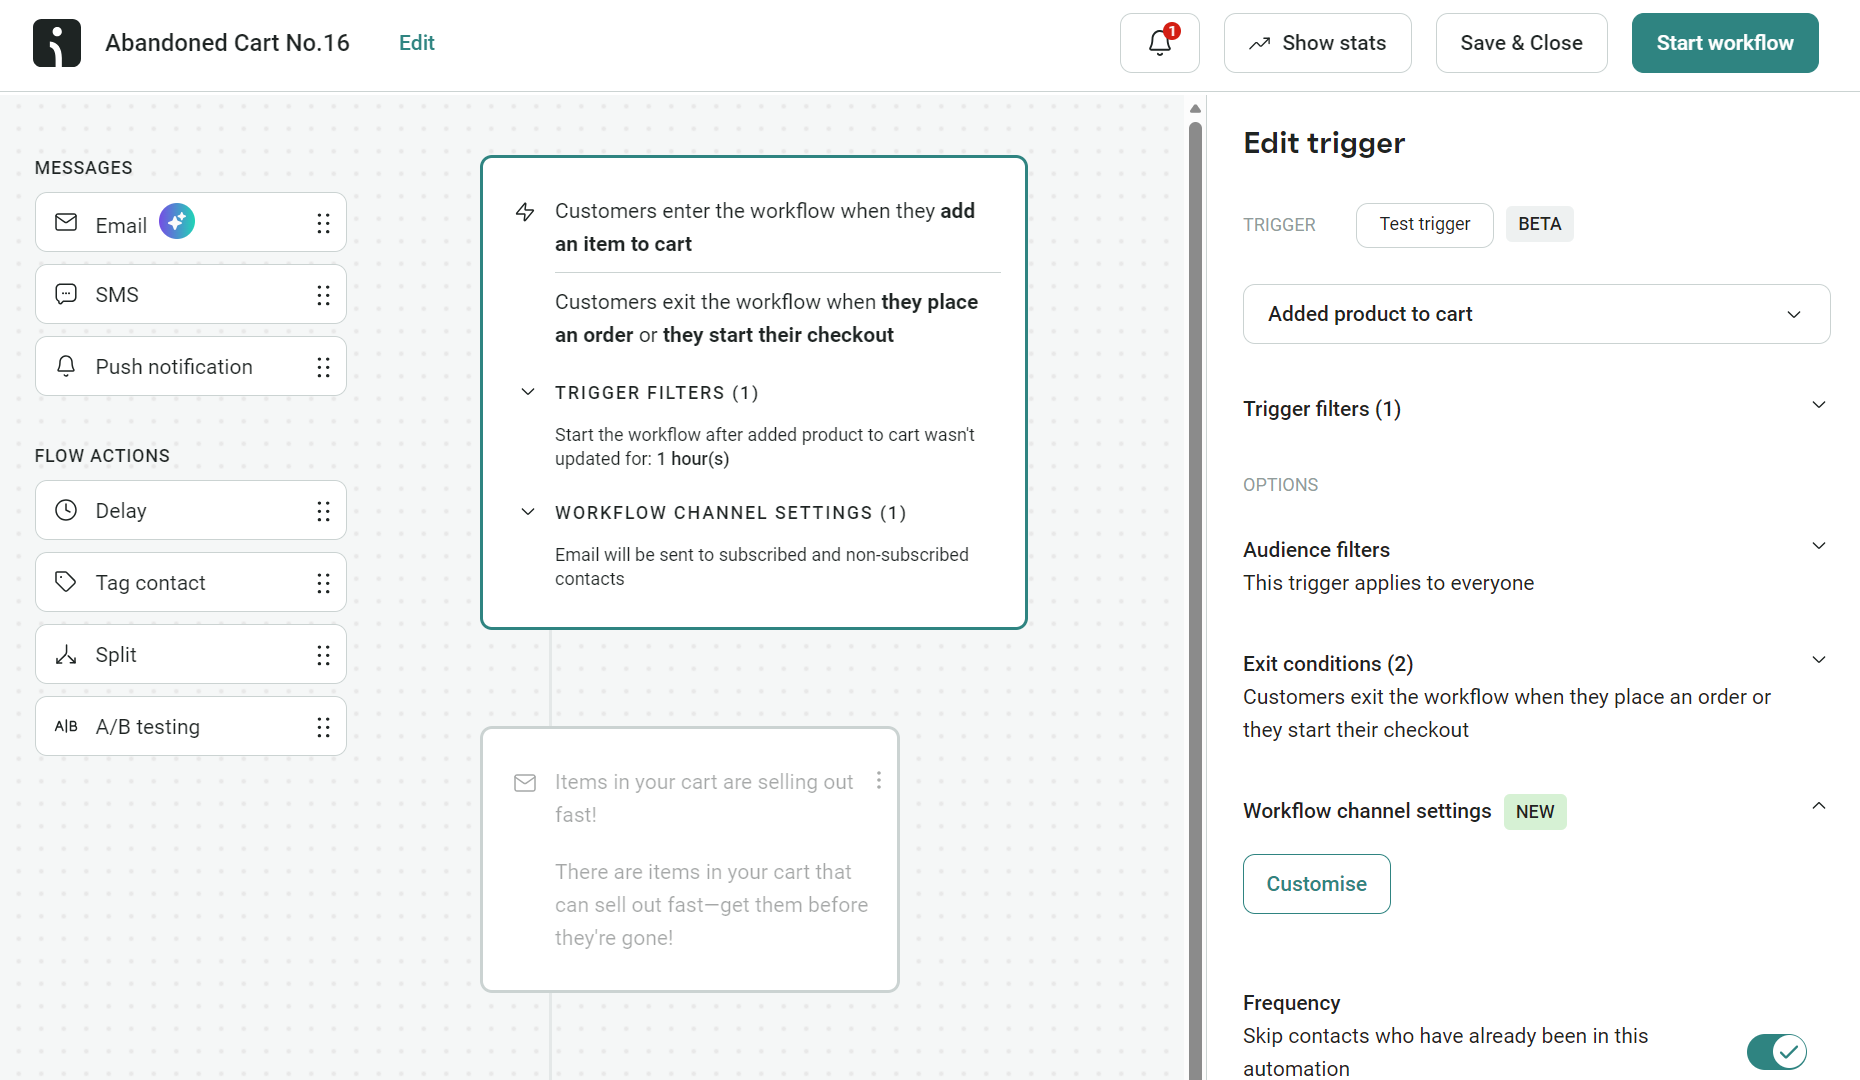Open the Added product to cart dropdown
This screenshot has height=1080, width=1860.
coord(1536,314)
